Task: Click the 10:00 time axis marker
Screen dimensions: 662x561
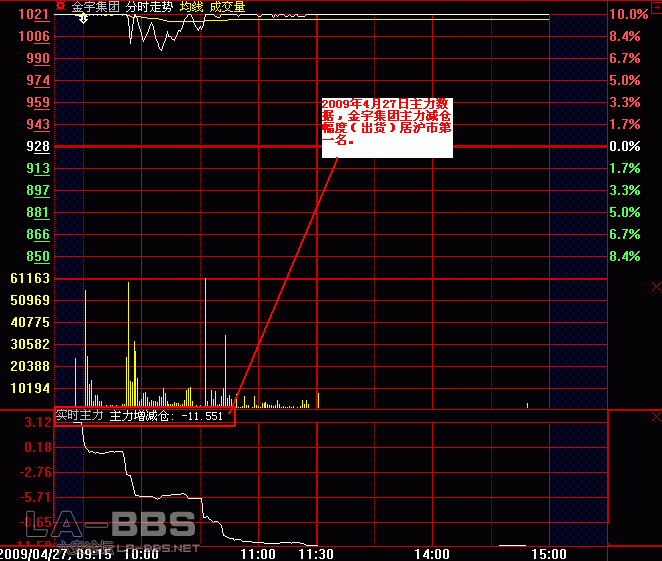Action: click(x=143, y=553)
